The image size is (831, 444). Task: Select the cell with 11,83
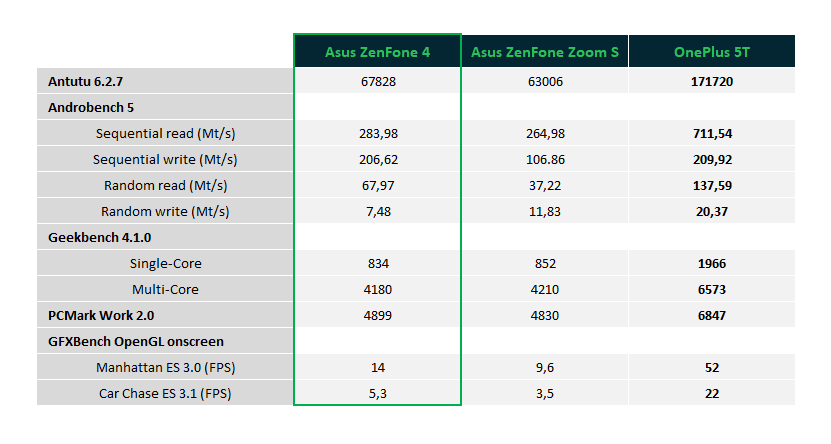(x=545, y=211)
